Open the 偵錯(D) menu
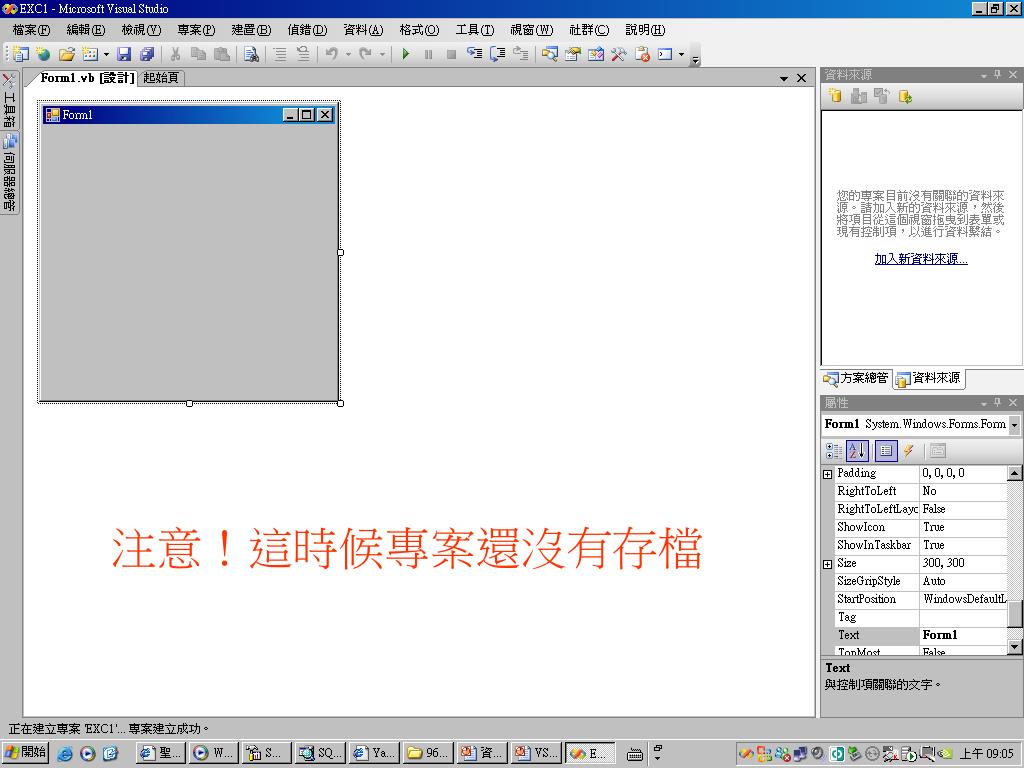The image size is (1024, 768). point(307,30)
